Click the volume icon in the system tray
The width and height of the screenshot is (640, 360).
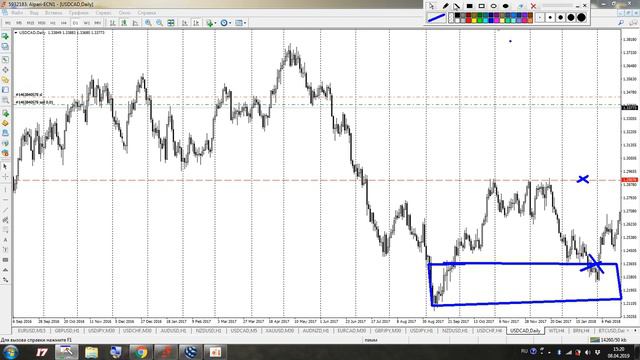tap(588, 352)
